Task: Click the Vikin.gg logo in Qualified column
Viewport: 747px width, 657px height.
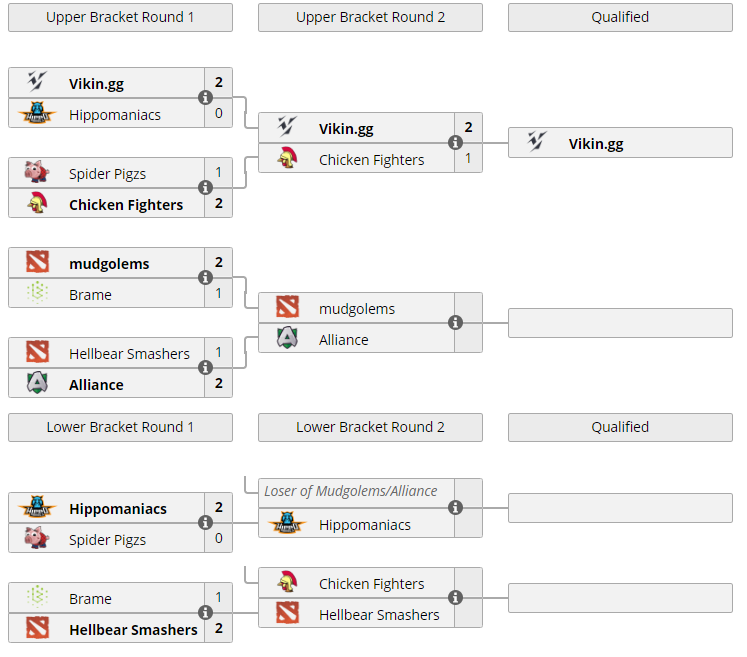Action: point(537,143)
